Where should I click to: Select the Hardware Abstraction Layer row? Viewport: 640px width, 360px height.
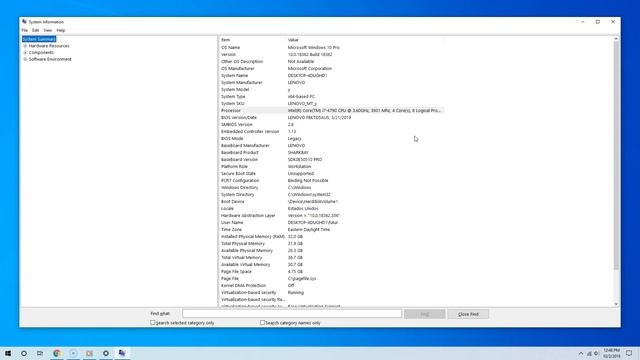[331, 216]
